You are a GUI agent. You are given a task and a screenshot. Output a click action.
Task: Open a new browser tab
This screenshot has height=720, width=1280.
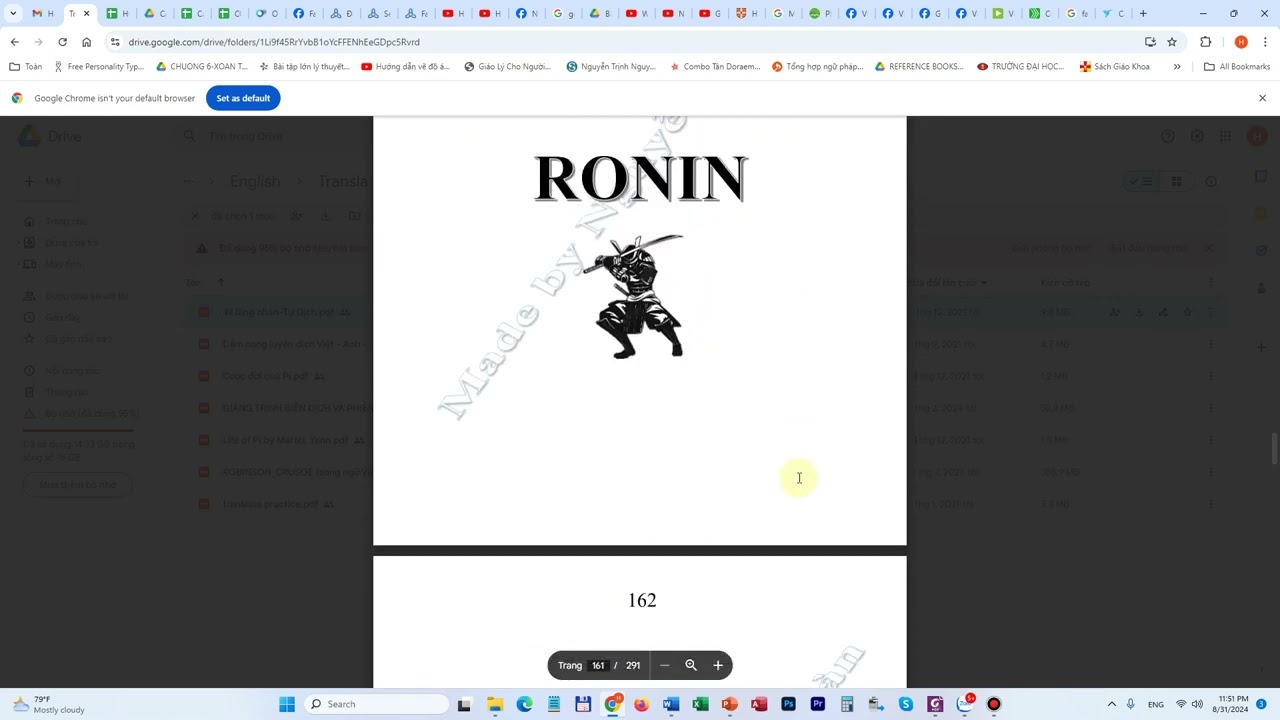click(1143, 13)
